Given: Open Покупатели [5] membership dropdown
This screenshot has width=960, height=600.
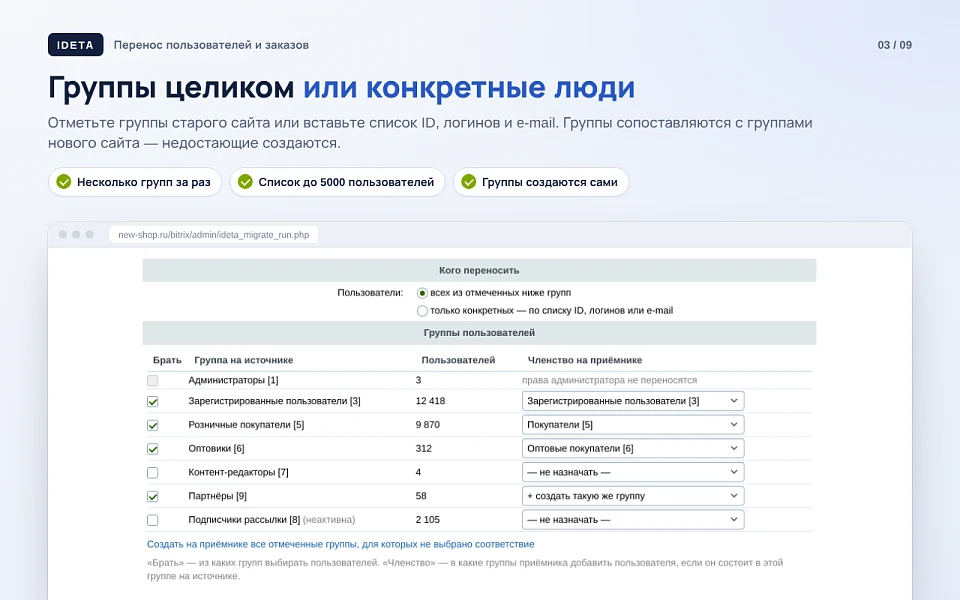Looking at the screenshot, I should point(633,425).
